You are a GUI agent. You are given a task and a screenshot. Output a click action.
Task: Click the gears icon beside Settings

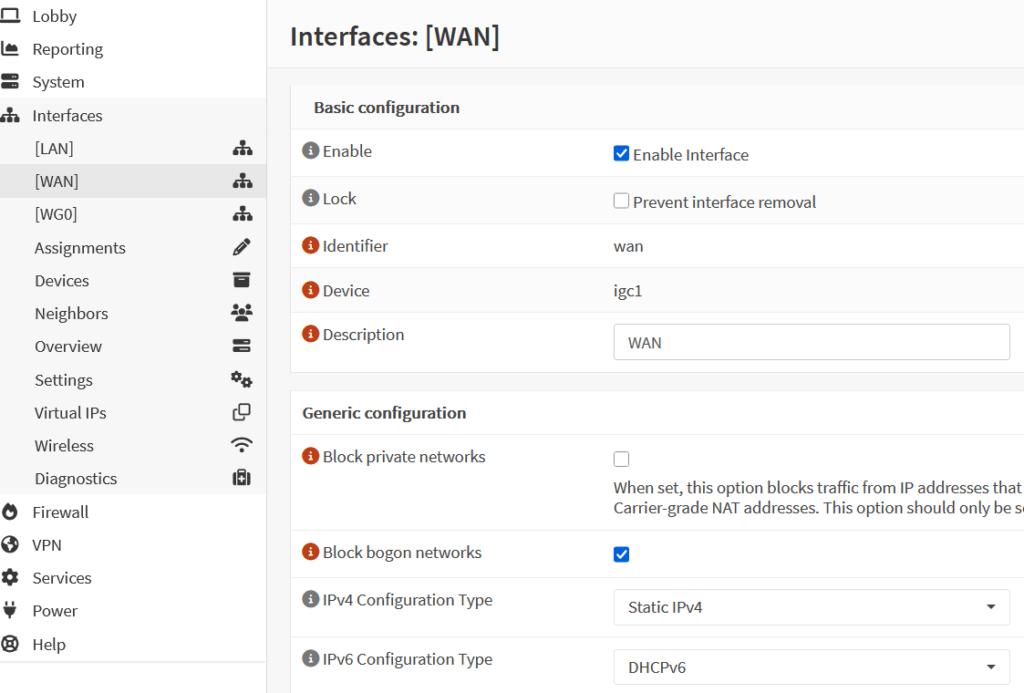(241, 380)
